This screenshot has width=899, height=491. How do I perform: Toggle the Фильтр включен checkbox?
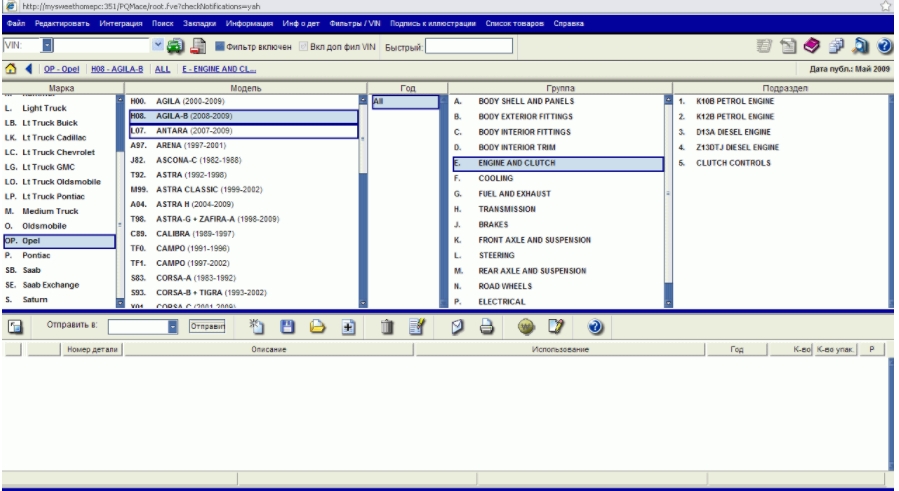(219, 46)
